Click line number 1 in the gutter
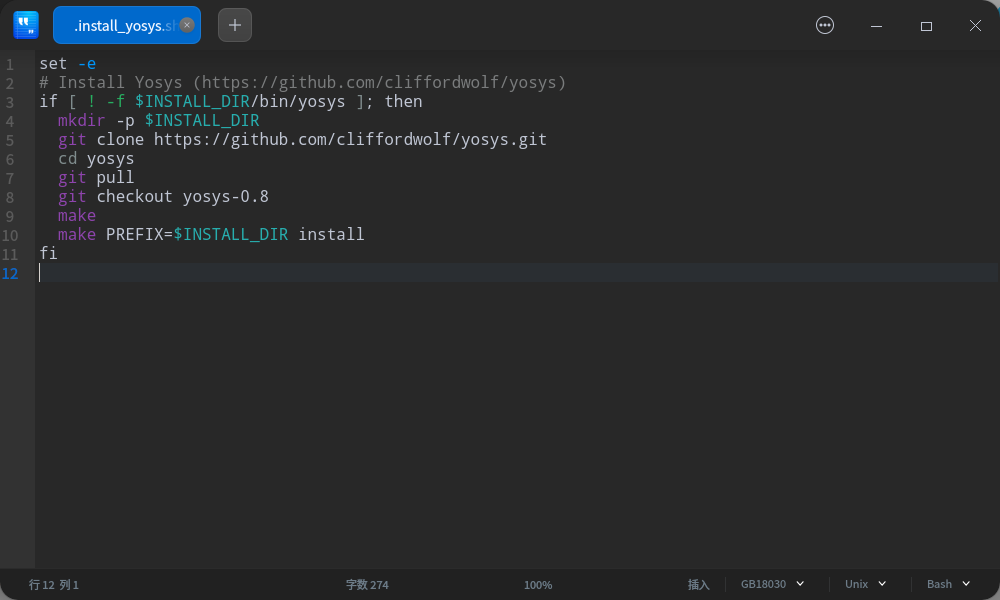This screenshot has height=600, width=1000. pyautogui.click(x=11, y=63)
